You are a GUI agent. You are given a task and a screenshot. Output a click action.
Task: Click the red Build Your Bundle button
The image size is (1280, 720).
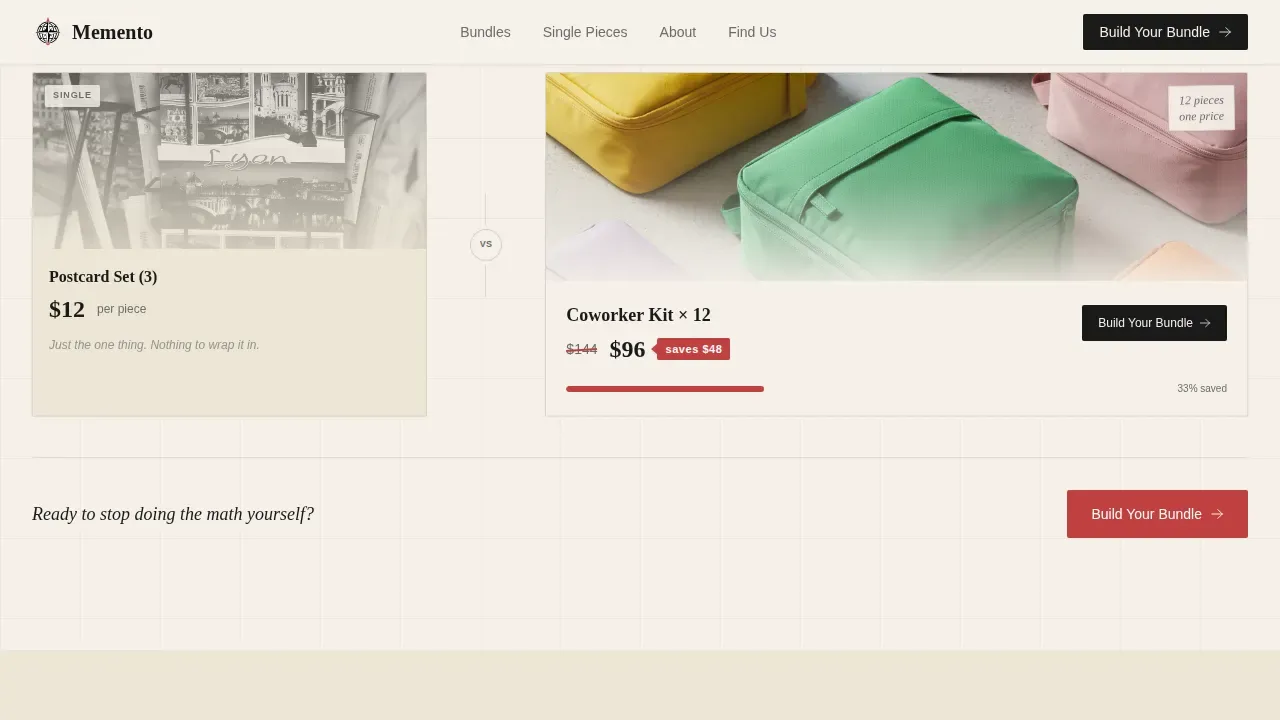pos(1157,514)
